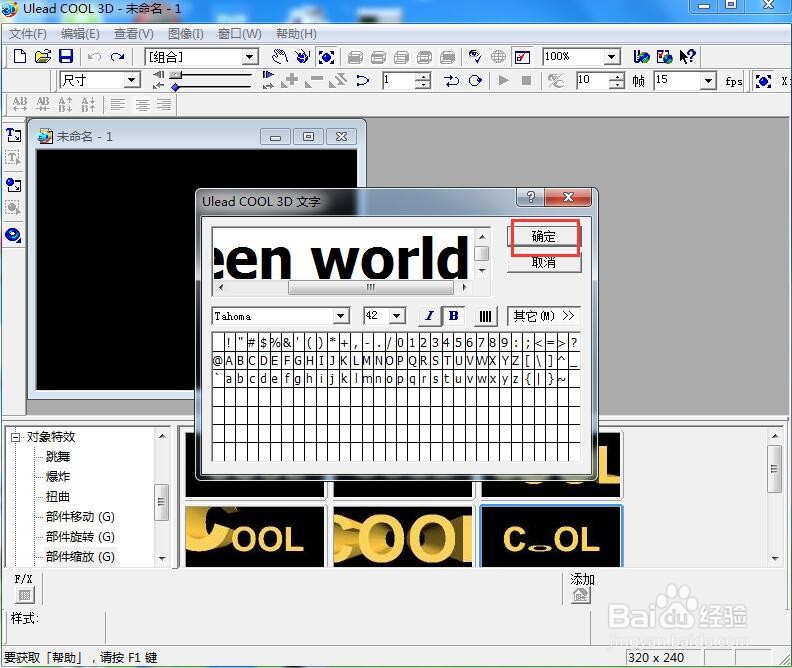This screenshot has height=668, width=792.
Task: Open the 帮助(H) menu
Action: click(296, 34)
